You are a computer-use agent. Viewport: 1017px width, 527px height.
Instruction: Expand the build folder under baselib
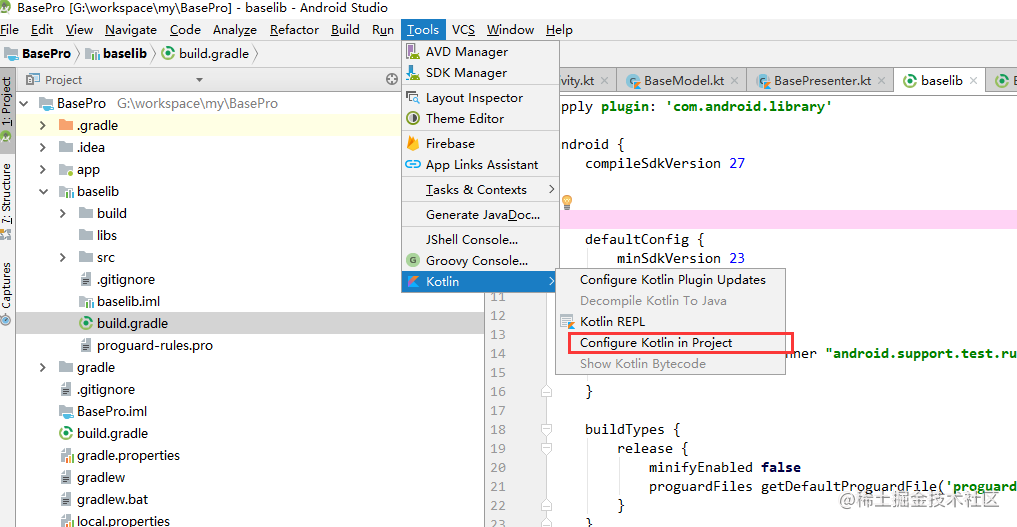click(x=63, y=214)
